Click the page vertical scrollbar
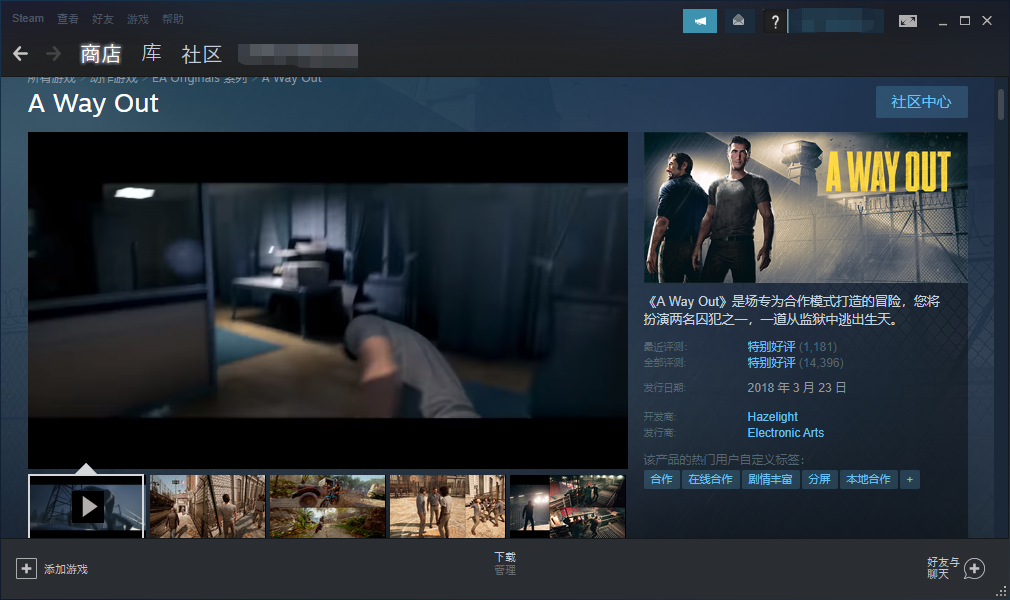The image size is (1010, 600). point(1001,104)
